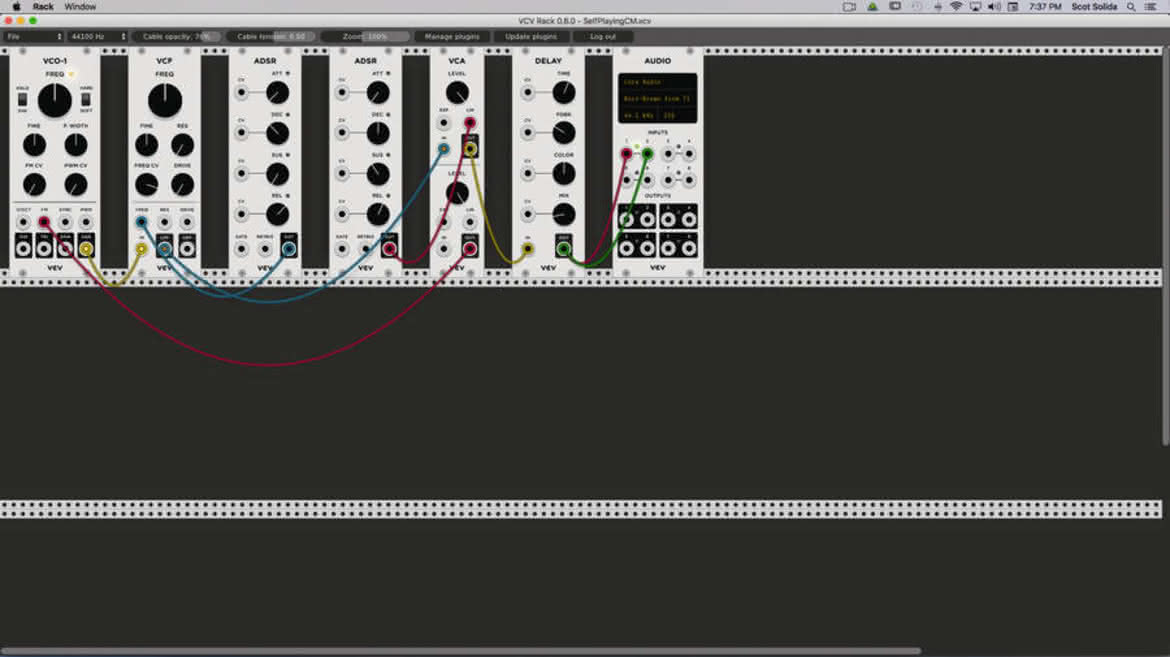This screenshot has height=657, width=1170.
Task: Open the Apple menu
Action: click(x=16, y=7)
